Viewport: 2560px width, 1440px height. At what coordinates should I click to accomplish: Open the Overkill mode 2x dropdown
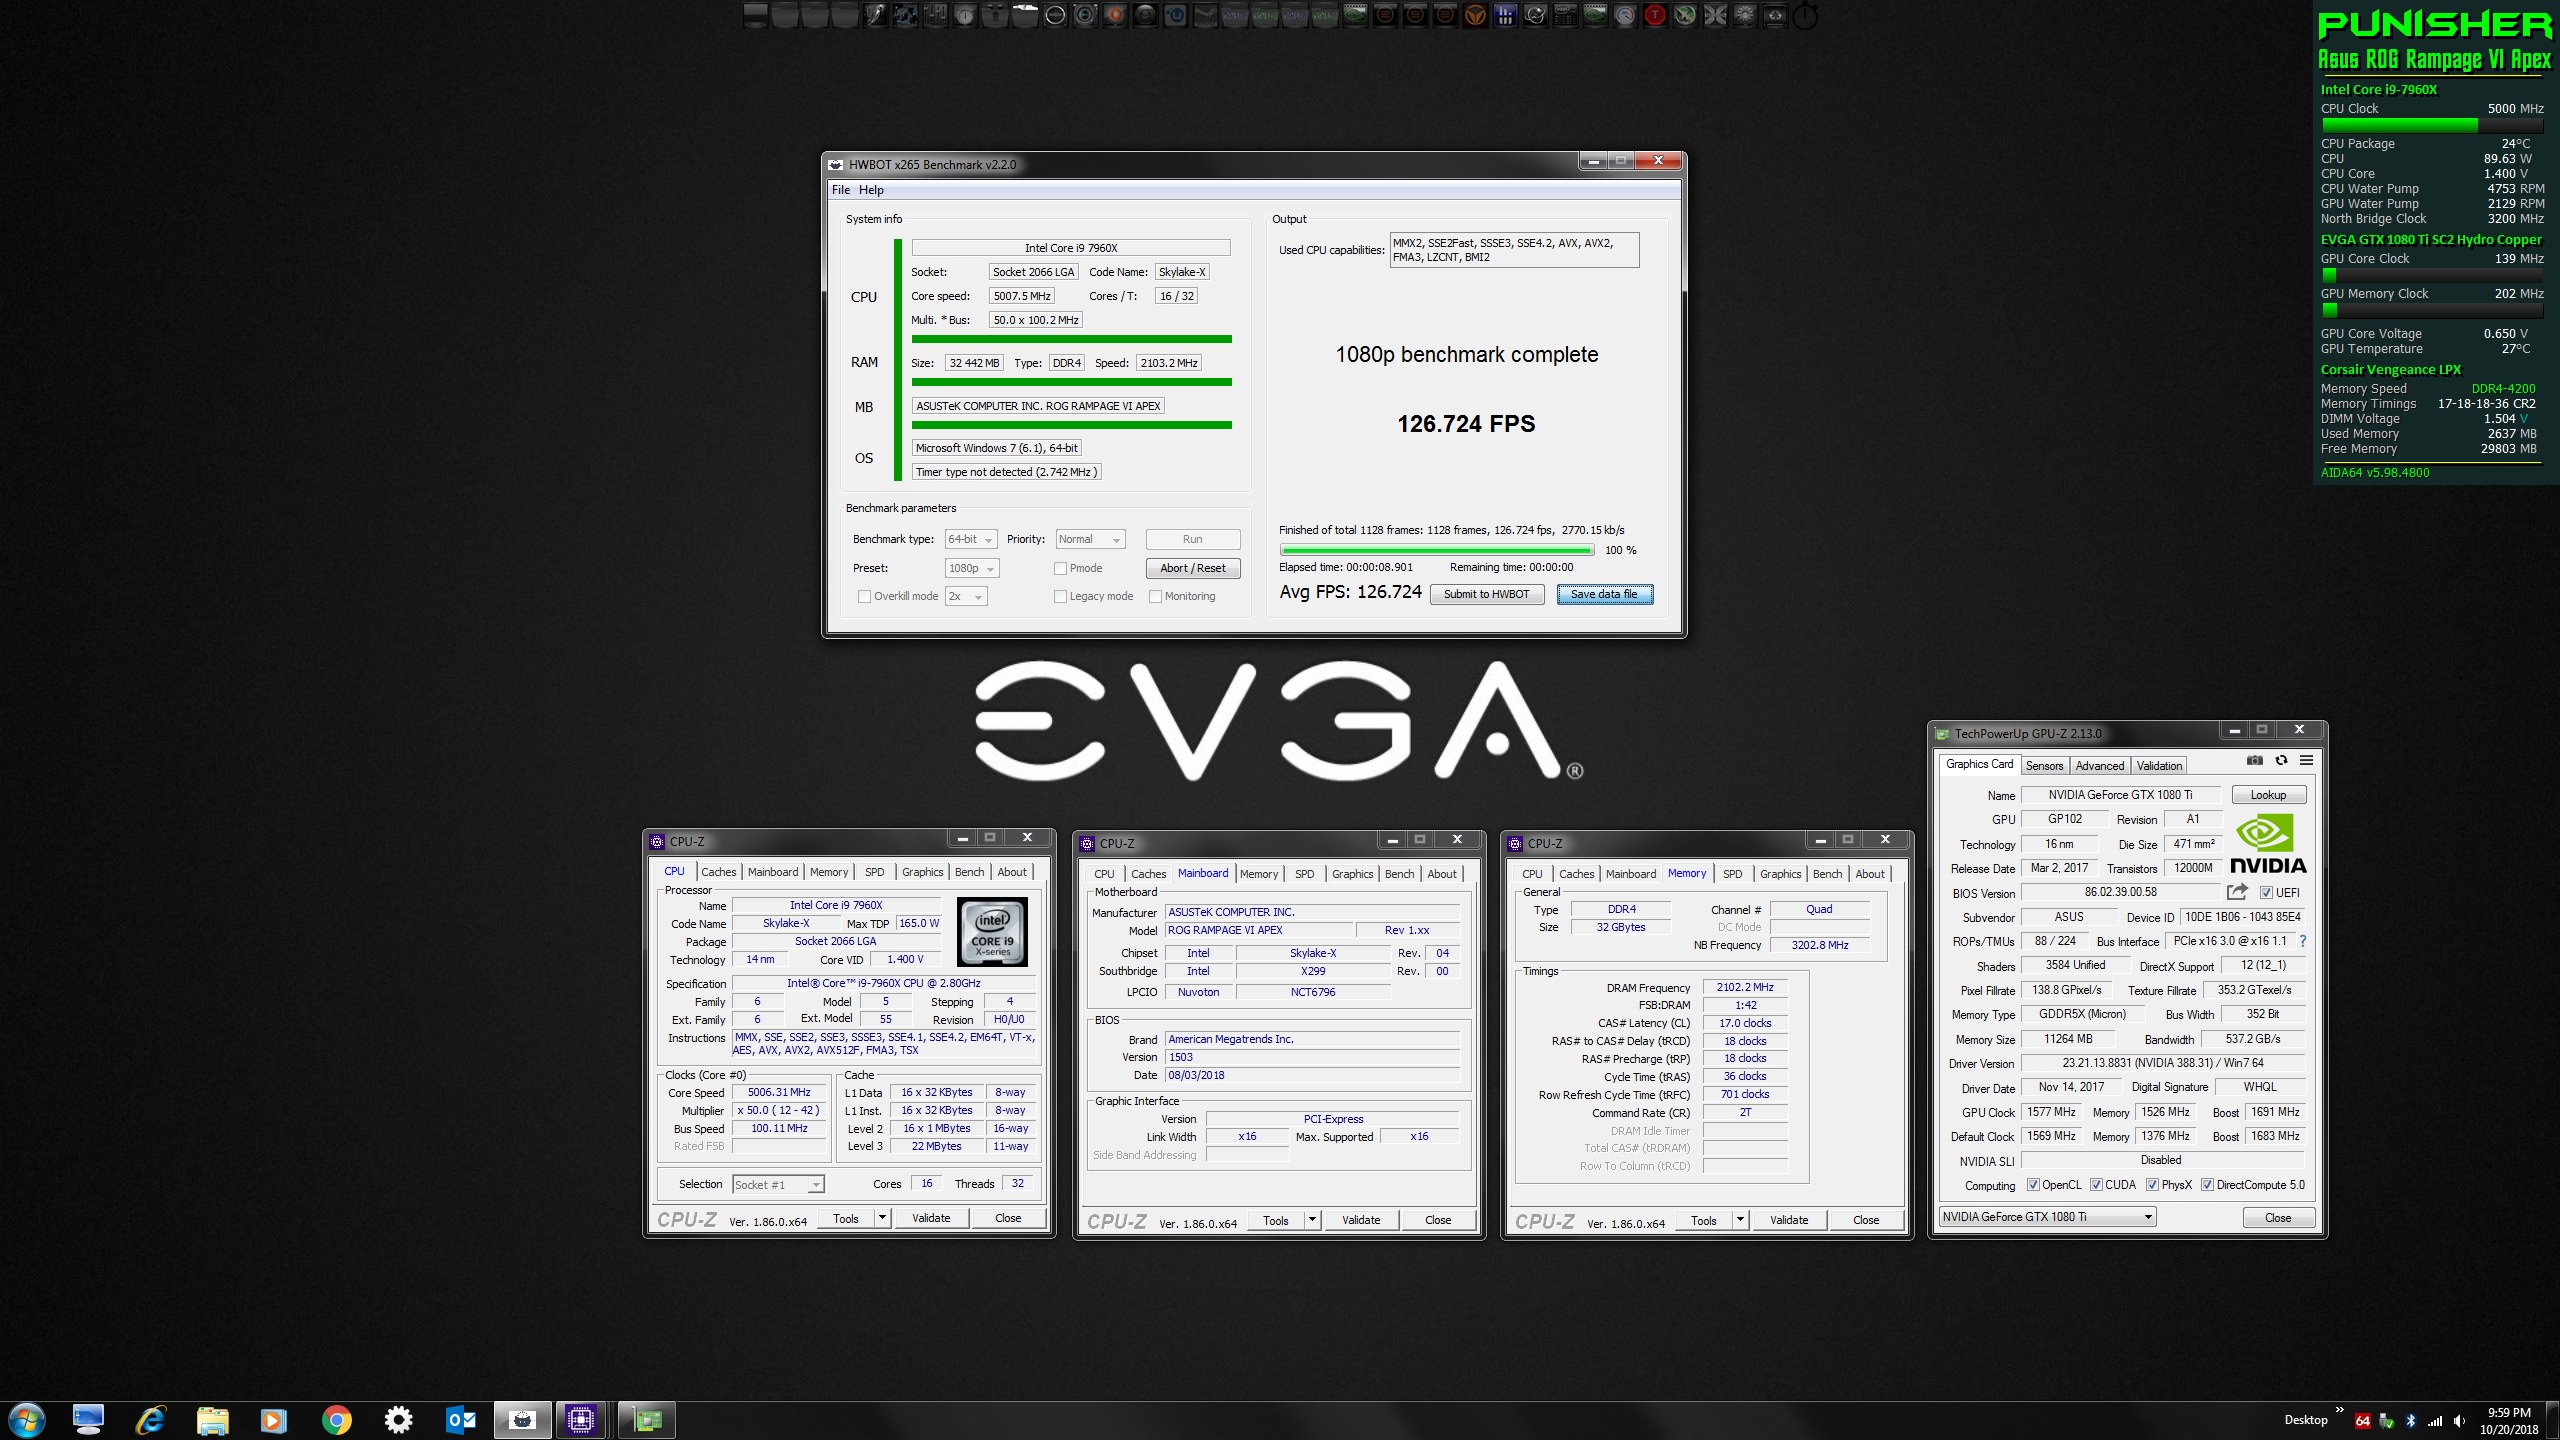pyautogui.click(x=966, y=596)
